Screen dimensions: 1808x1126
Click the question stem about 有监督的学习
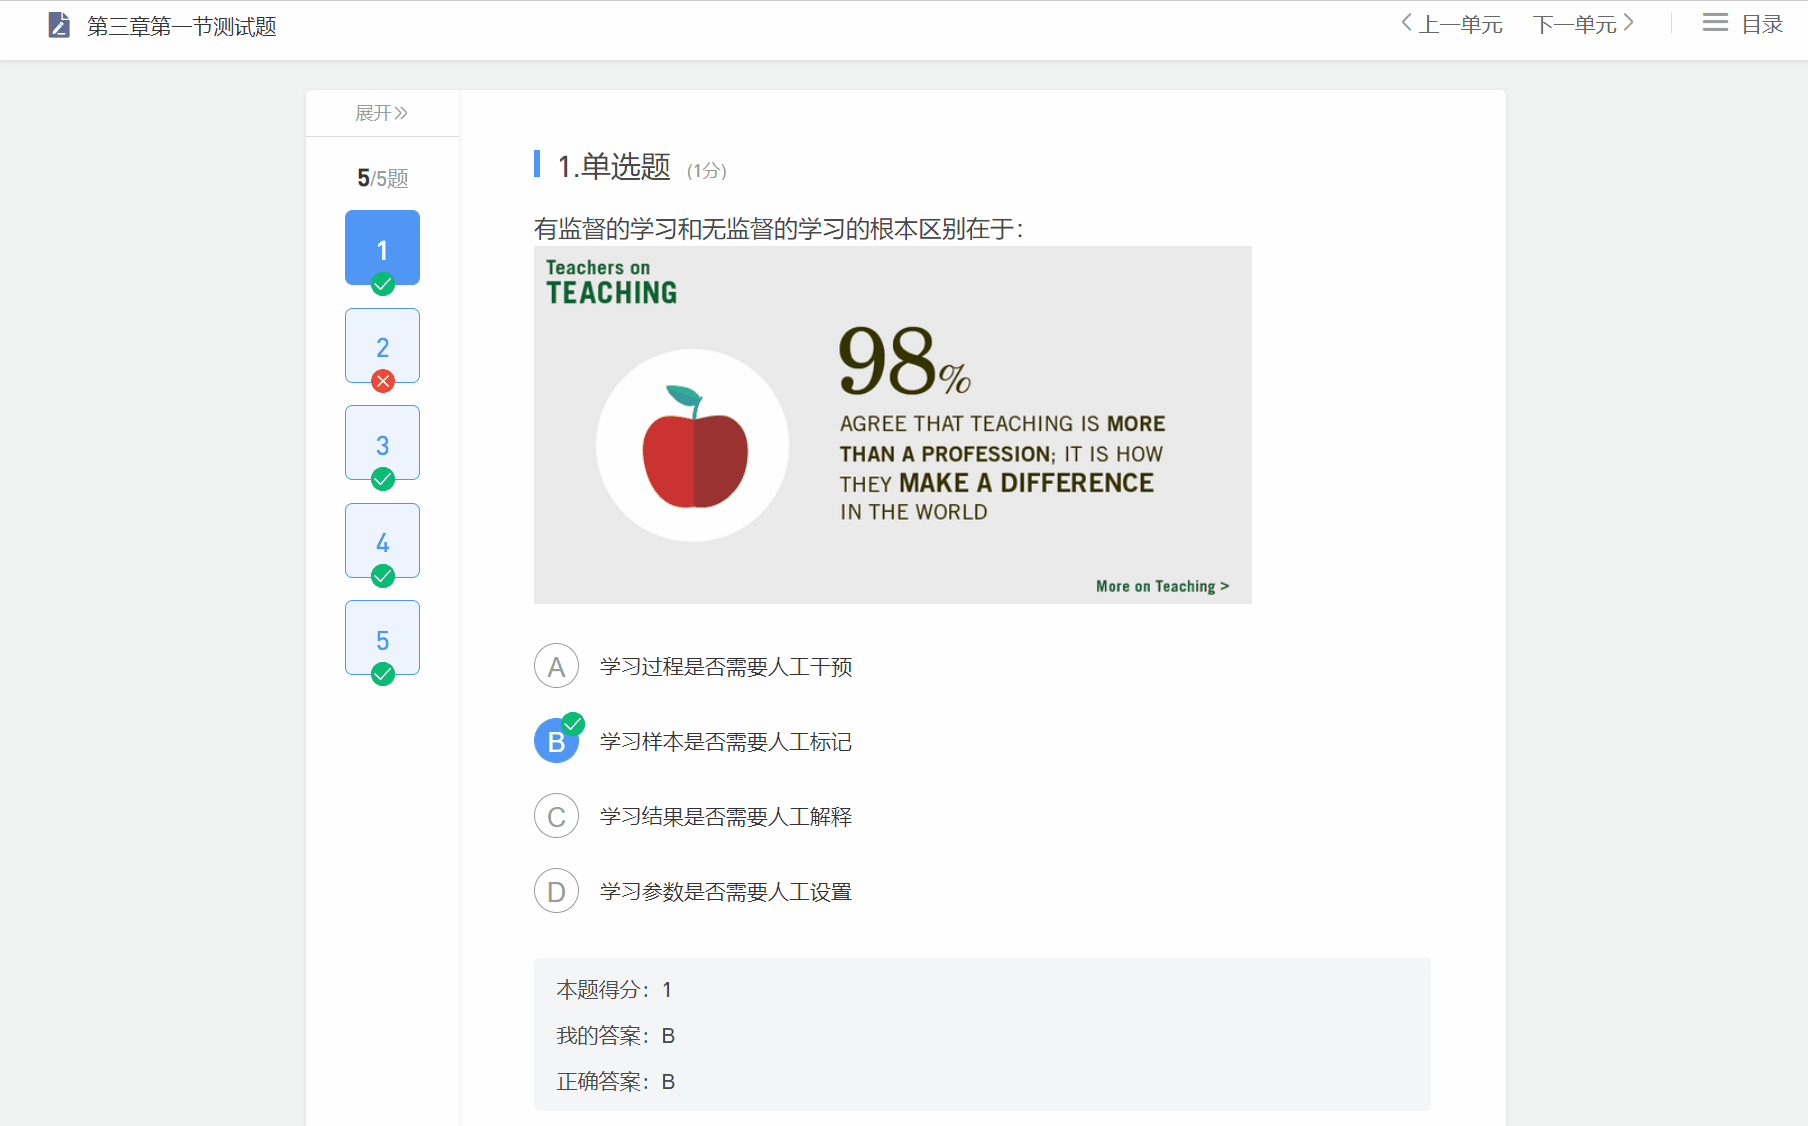point(778,229)
